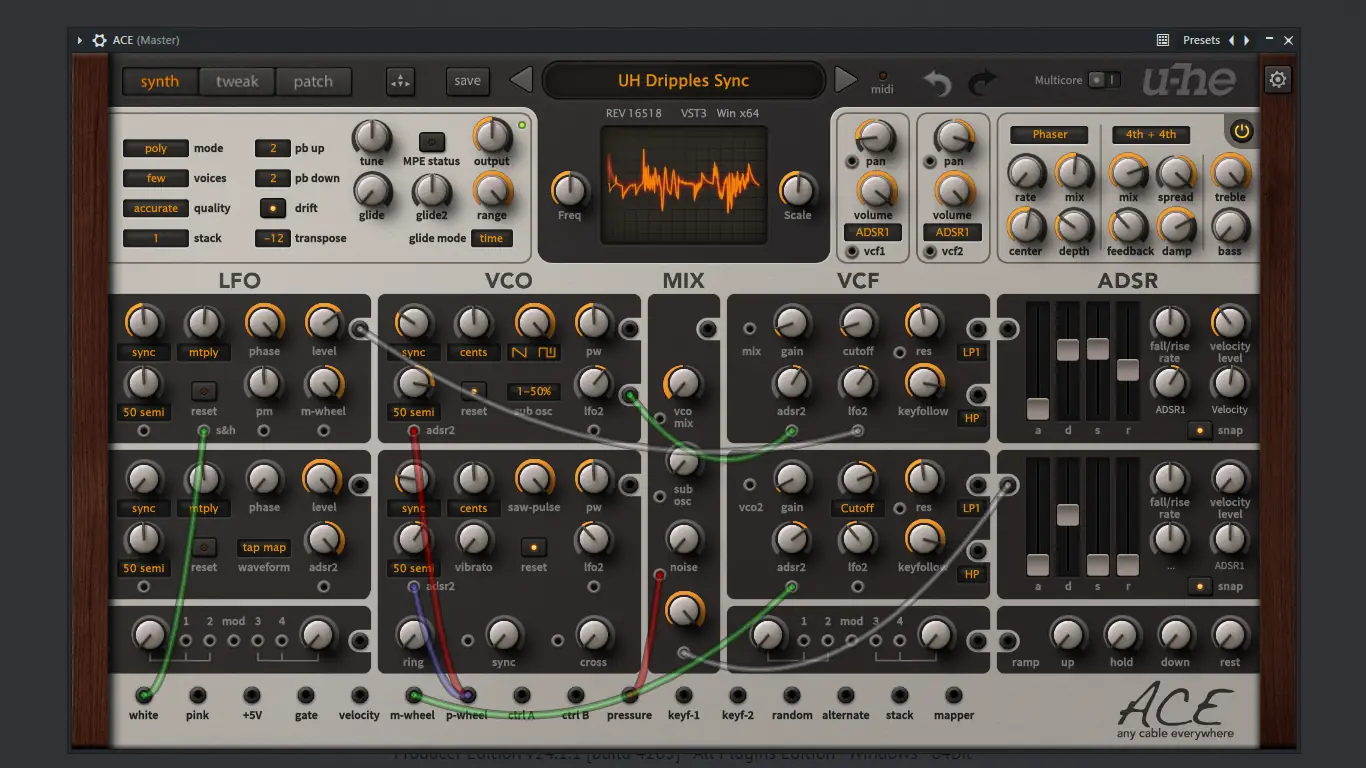Toggle VCO1 reset button
Image resolution: width=1366 pixels, height=768 pixels.
[474, 391]
